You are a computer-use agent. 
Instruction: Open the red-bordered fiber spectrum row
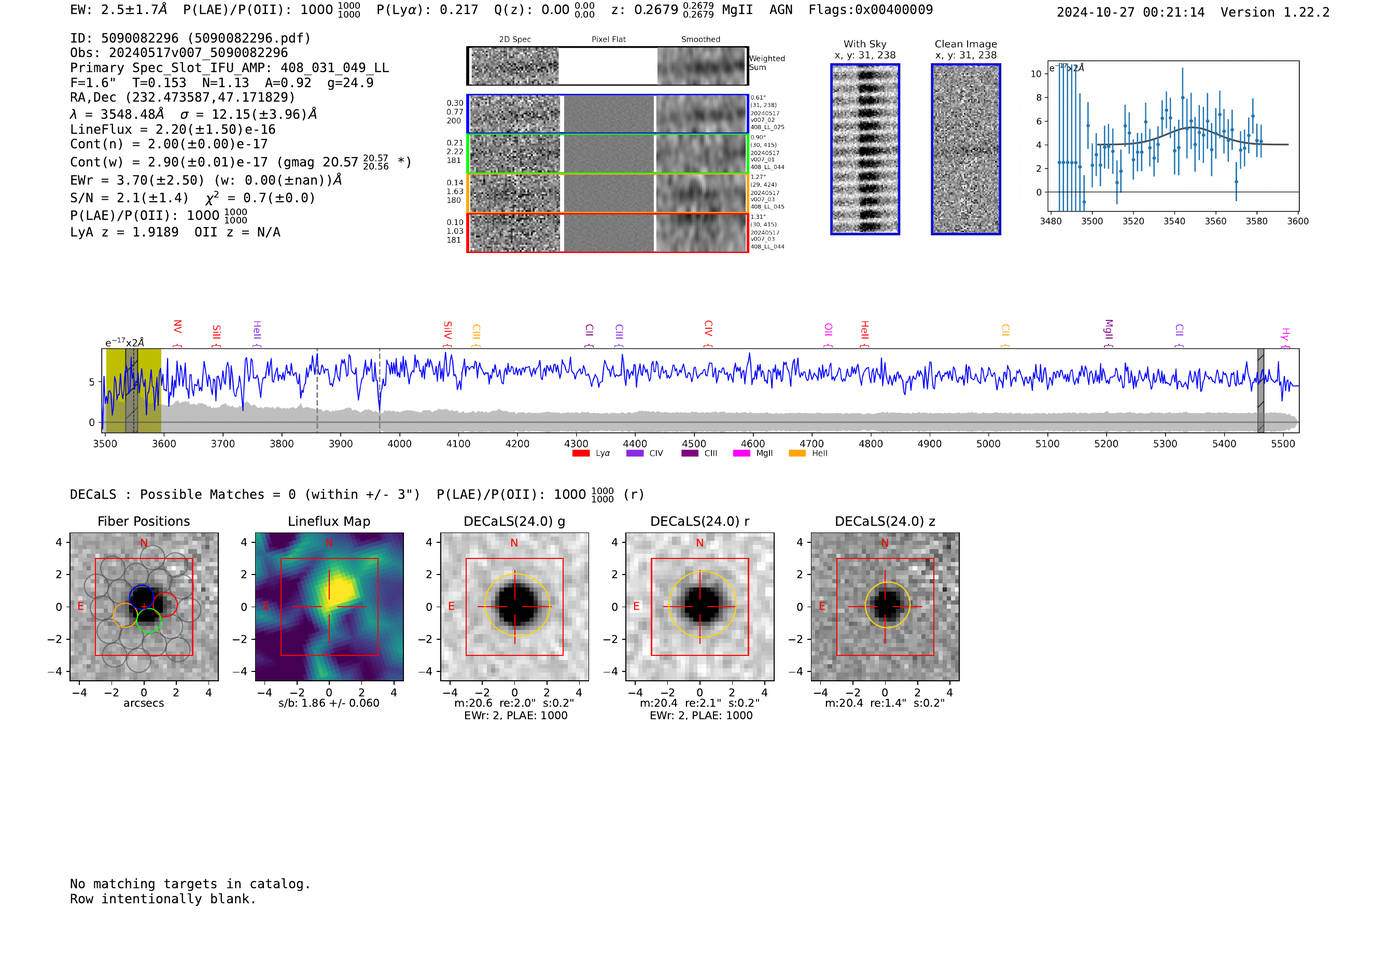608,232
